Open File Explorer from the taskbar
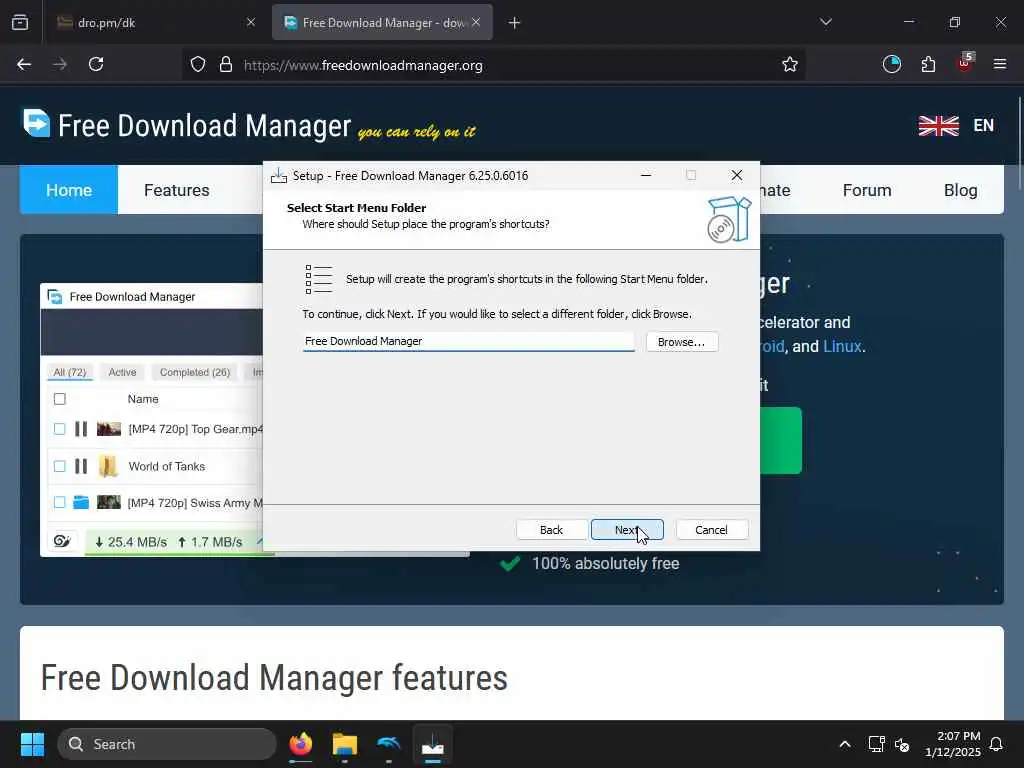The width and height of the screenshot is (1024, 768). [x=345, y=744]
